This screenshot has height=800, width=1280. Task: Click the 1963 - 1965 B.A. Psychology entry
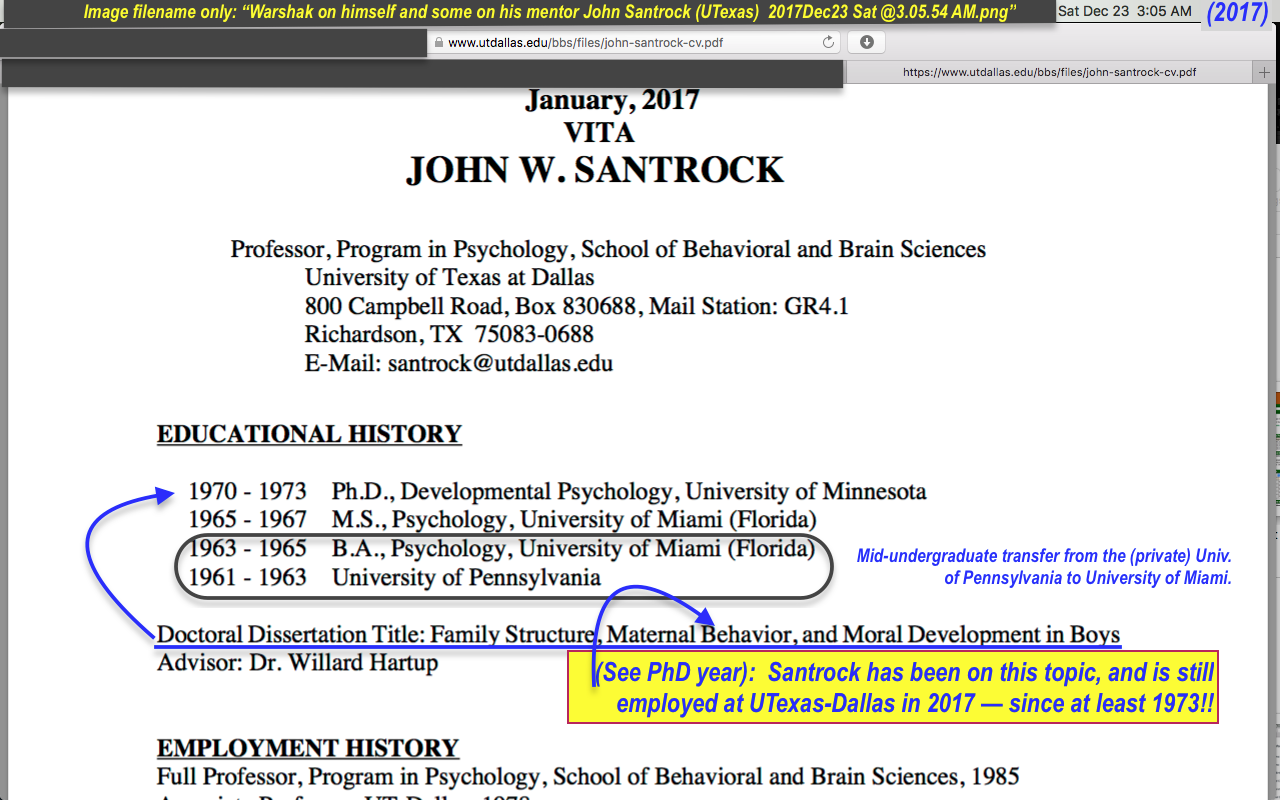pos(501,548)
